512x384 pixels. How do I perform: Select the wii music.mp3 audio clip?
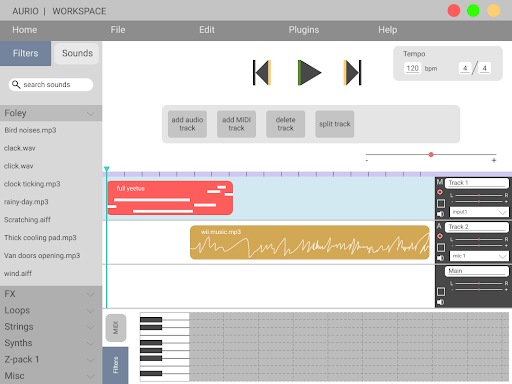click(x=310, y=242)
